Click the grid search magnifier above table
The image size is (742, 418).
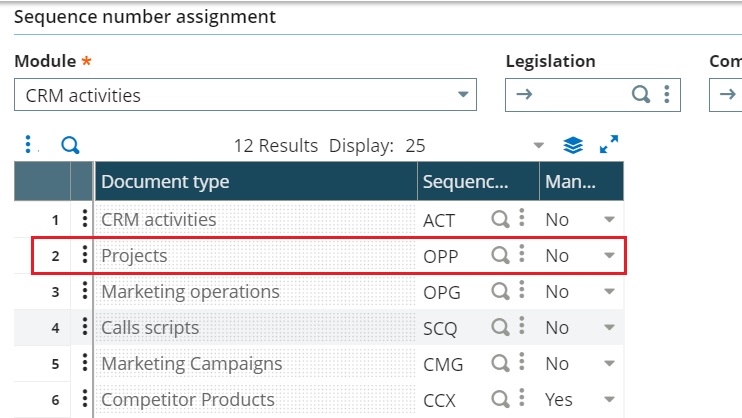pos(70,145)
